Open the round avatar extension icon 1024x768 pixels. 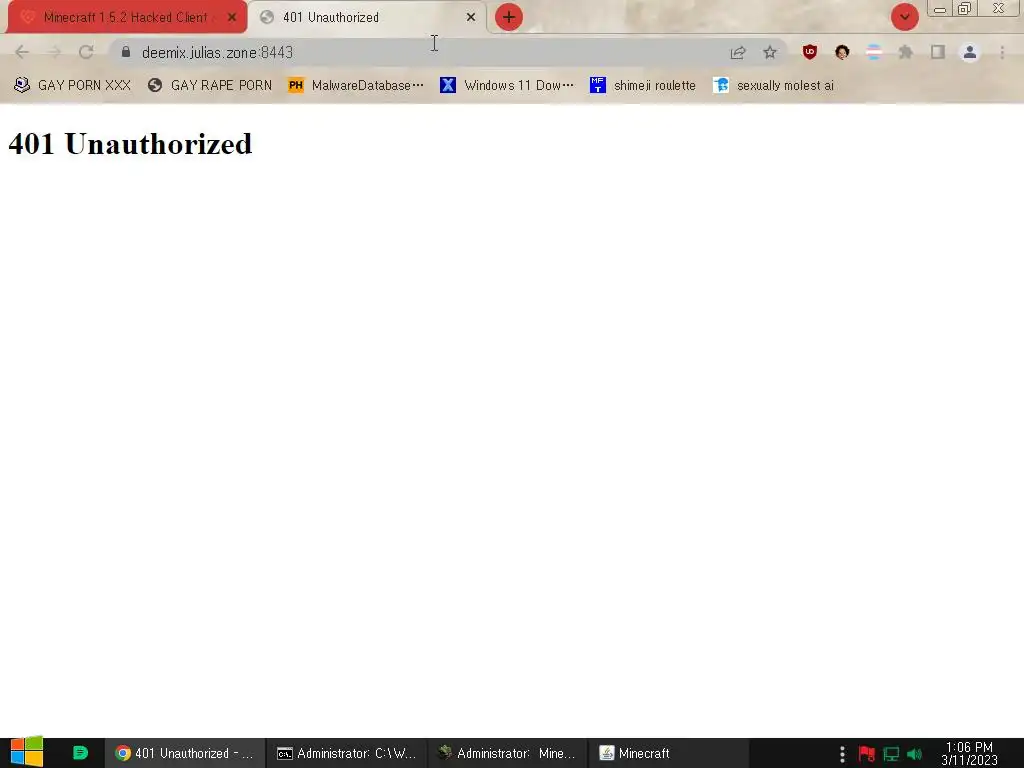tap(842, 52)
